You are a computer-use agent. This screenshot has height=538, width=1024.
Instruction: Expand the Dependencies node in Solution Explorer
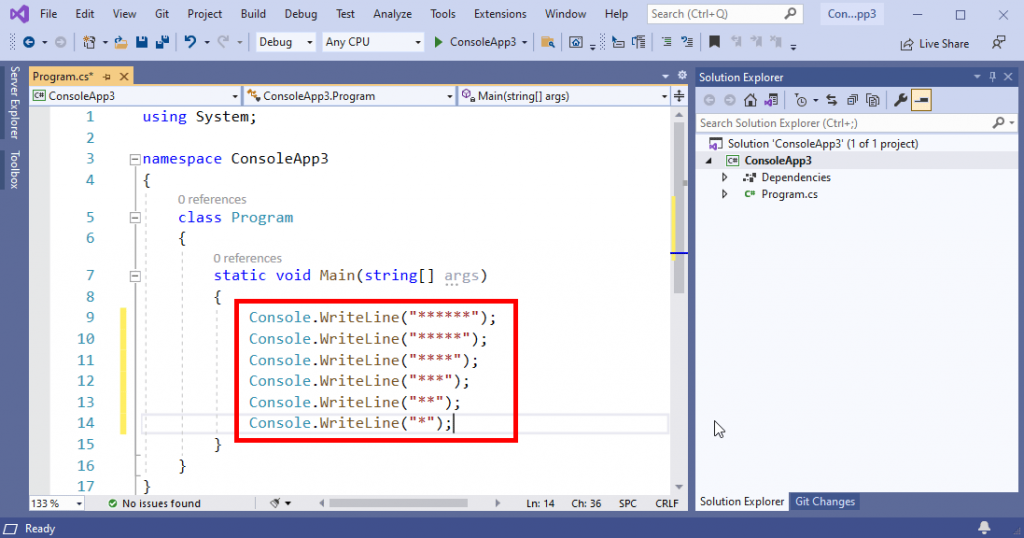[726, 177]
